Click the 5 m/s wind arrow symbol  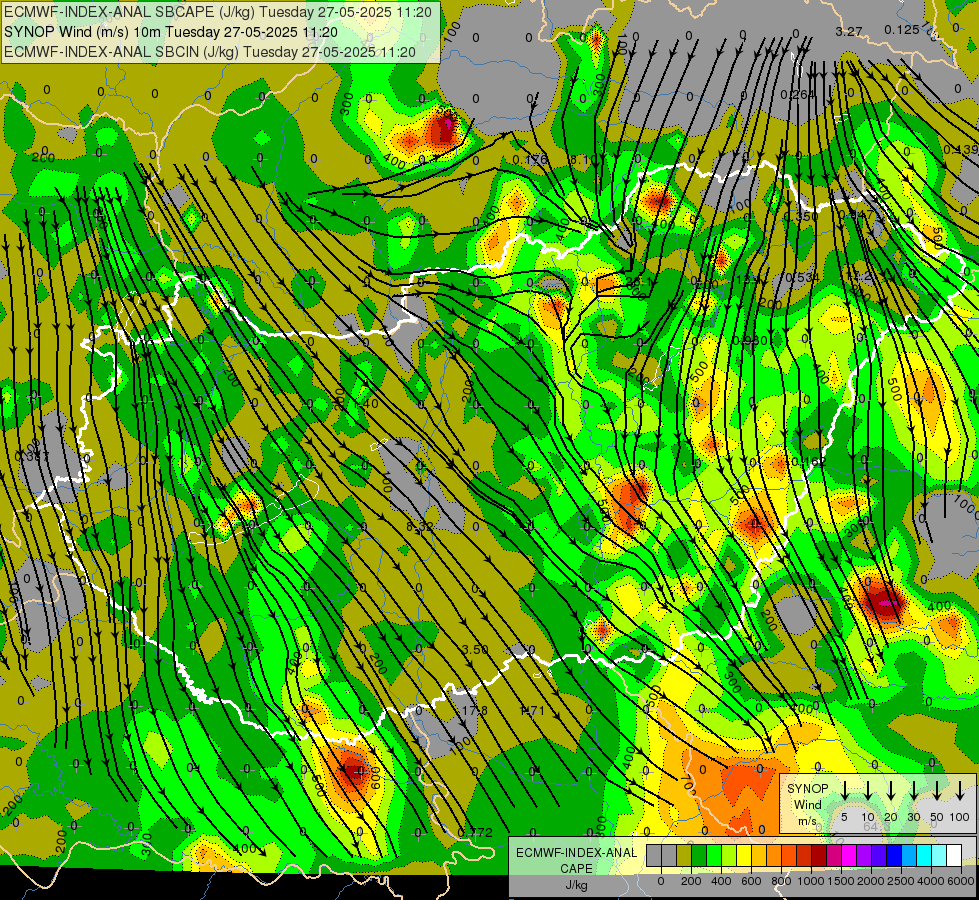pos(845,790)
